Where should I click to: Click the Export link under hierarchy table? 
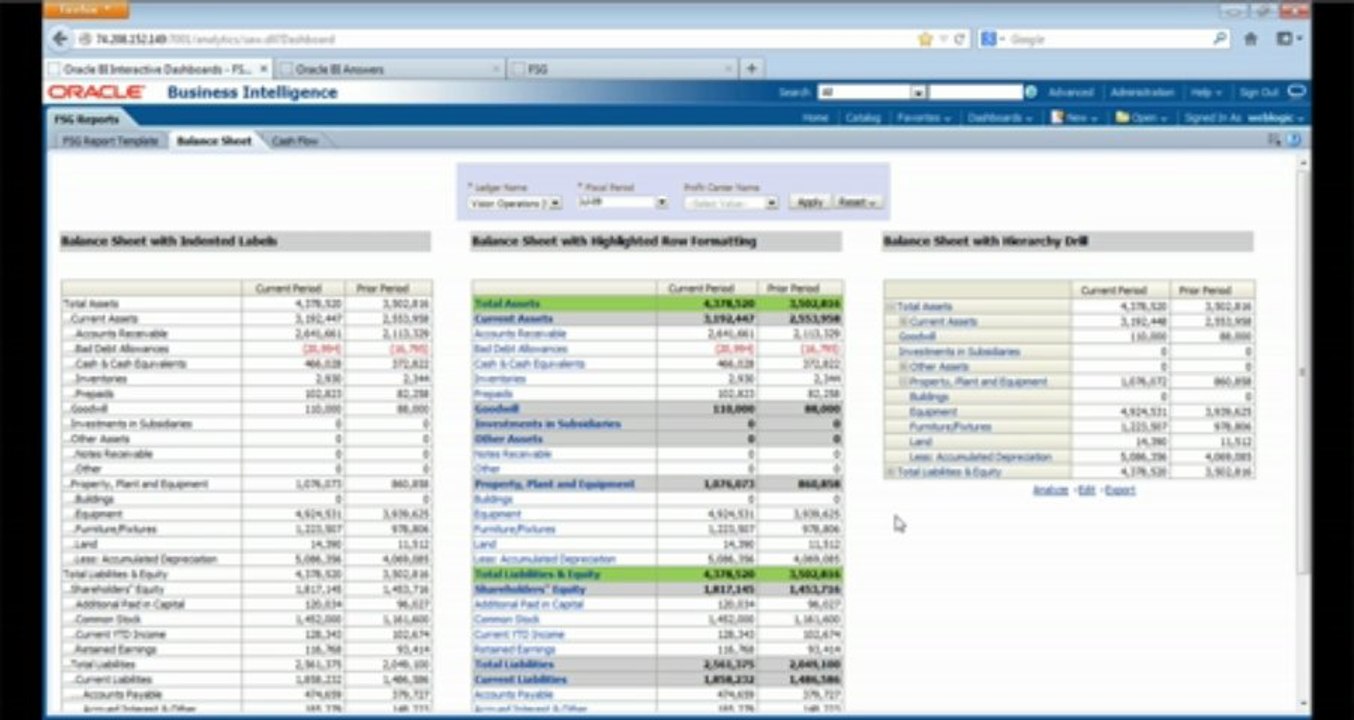coord(1120,490)
